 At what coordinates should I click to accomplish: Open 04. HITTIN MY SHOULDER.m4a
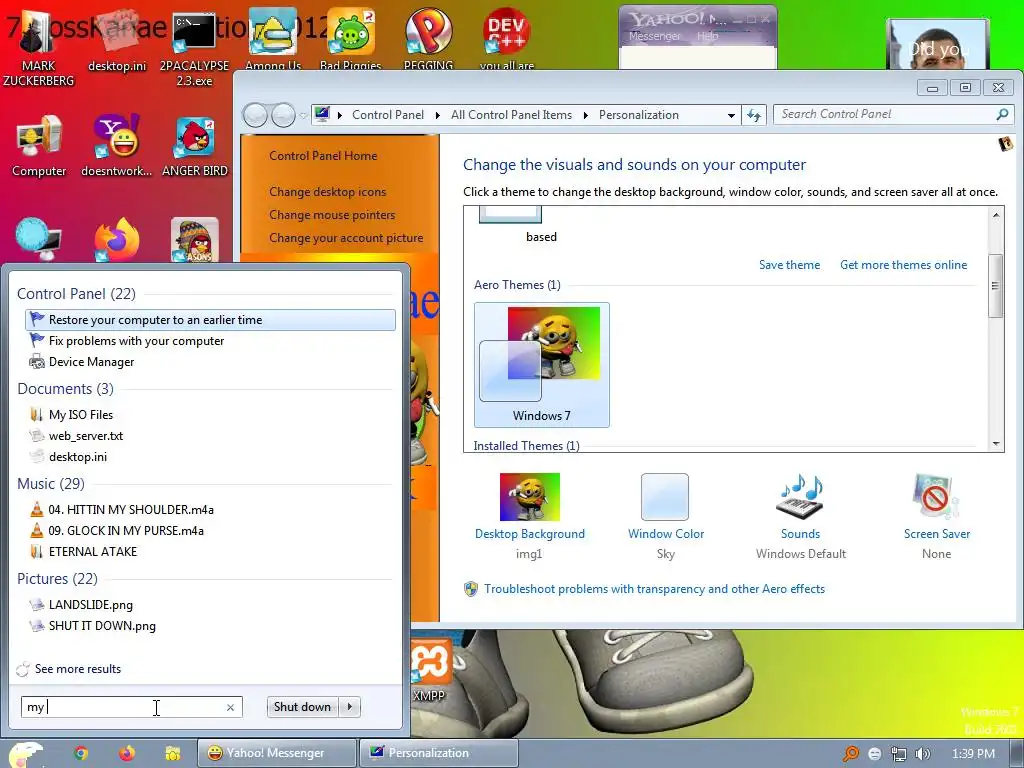(x=210, y=509)
